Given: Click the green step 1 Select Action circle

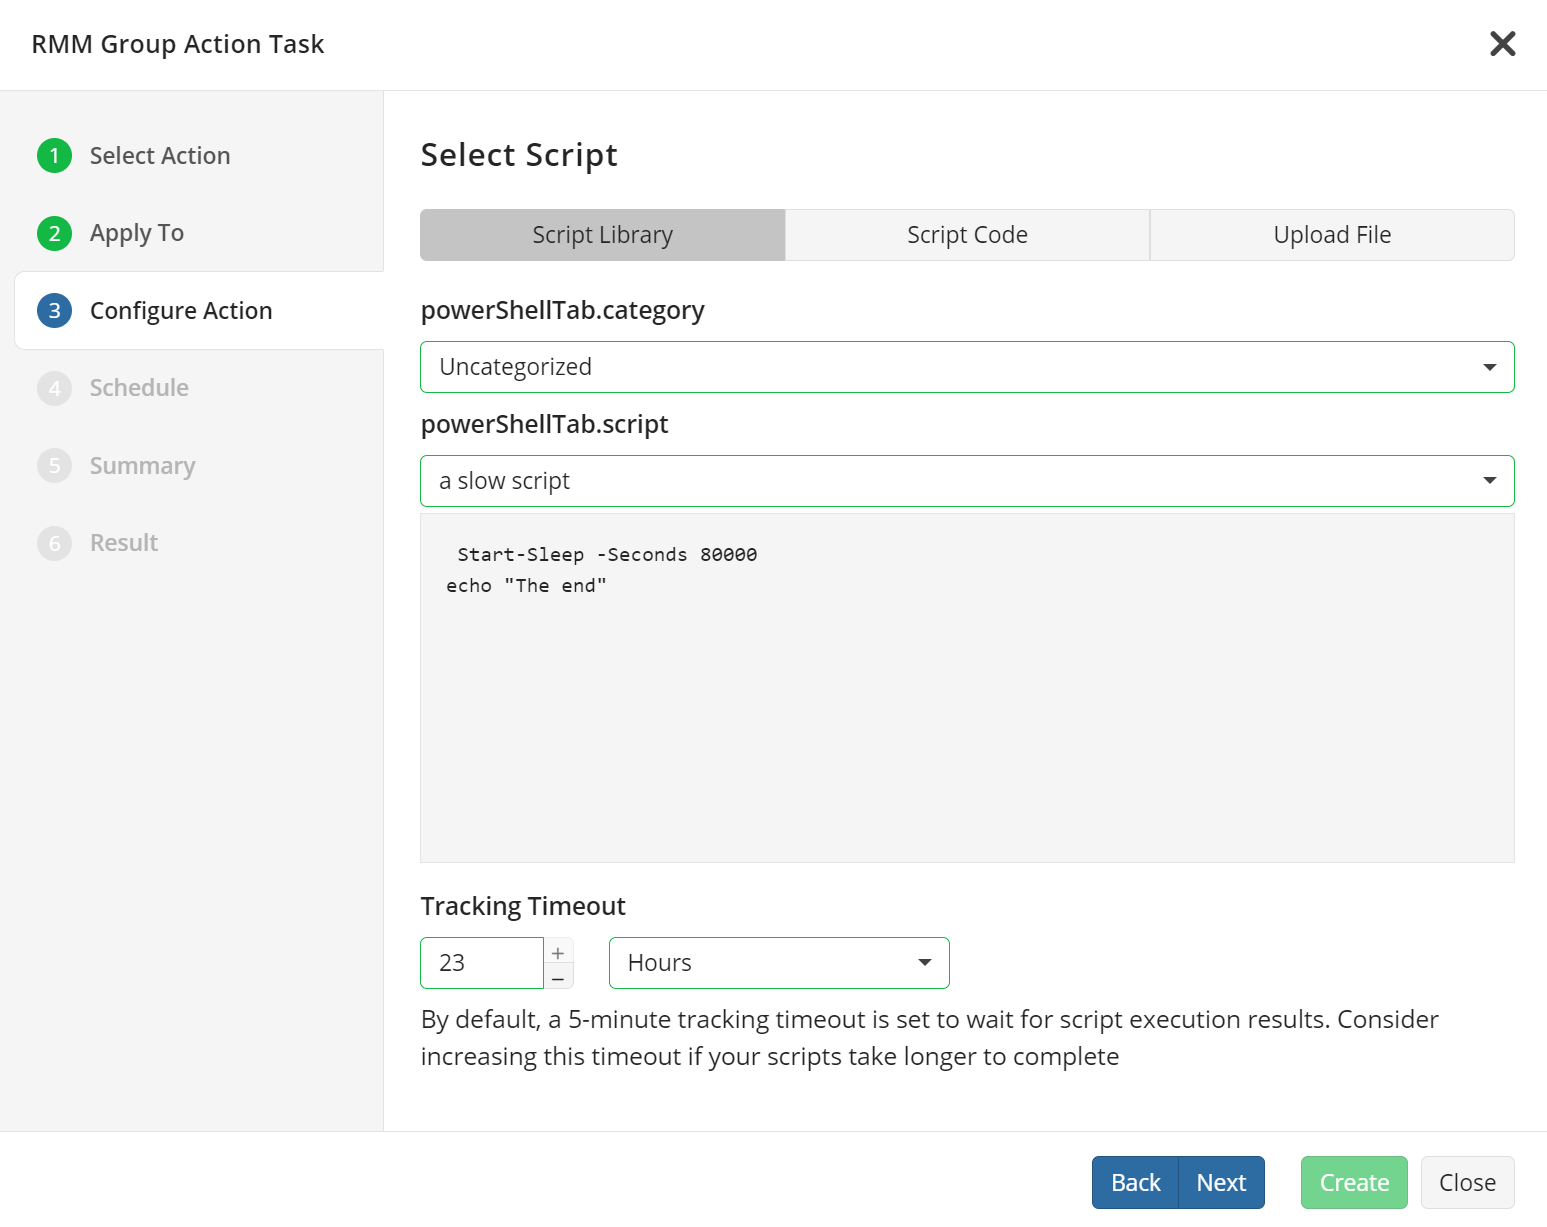Looking at the screenshot, I should point(54,155).
